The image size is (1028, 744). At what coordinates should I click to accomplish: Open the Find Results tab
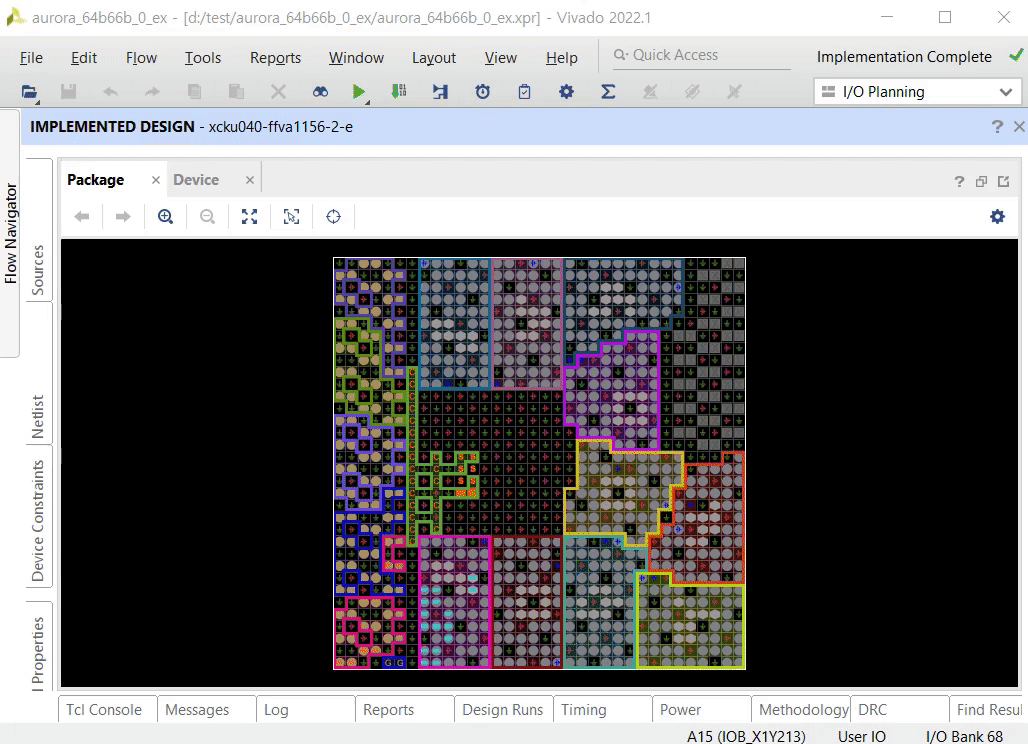coord(989,710)
